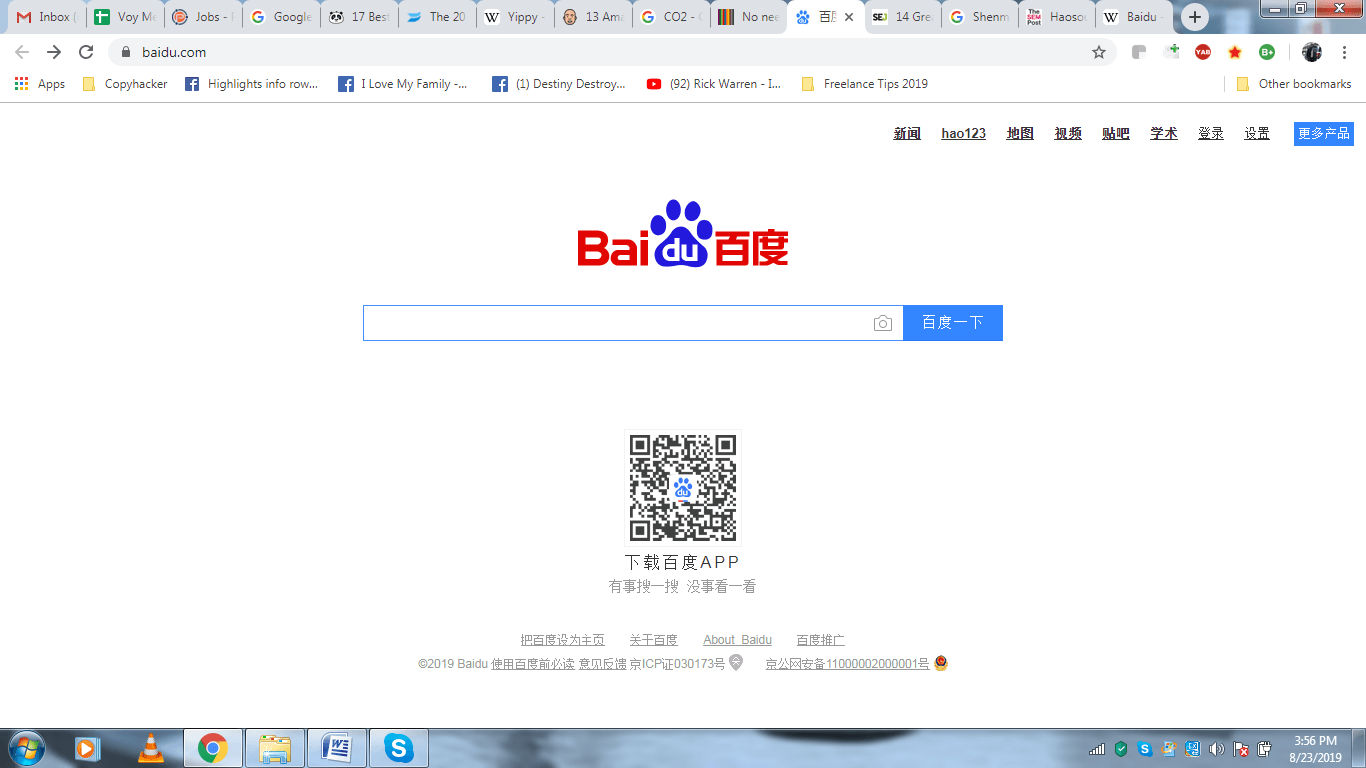Click the camera image-search icon in search box
Image resolution: width=1366 pixels, height=768 pixels.
click(x=882, y=323)
